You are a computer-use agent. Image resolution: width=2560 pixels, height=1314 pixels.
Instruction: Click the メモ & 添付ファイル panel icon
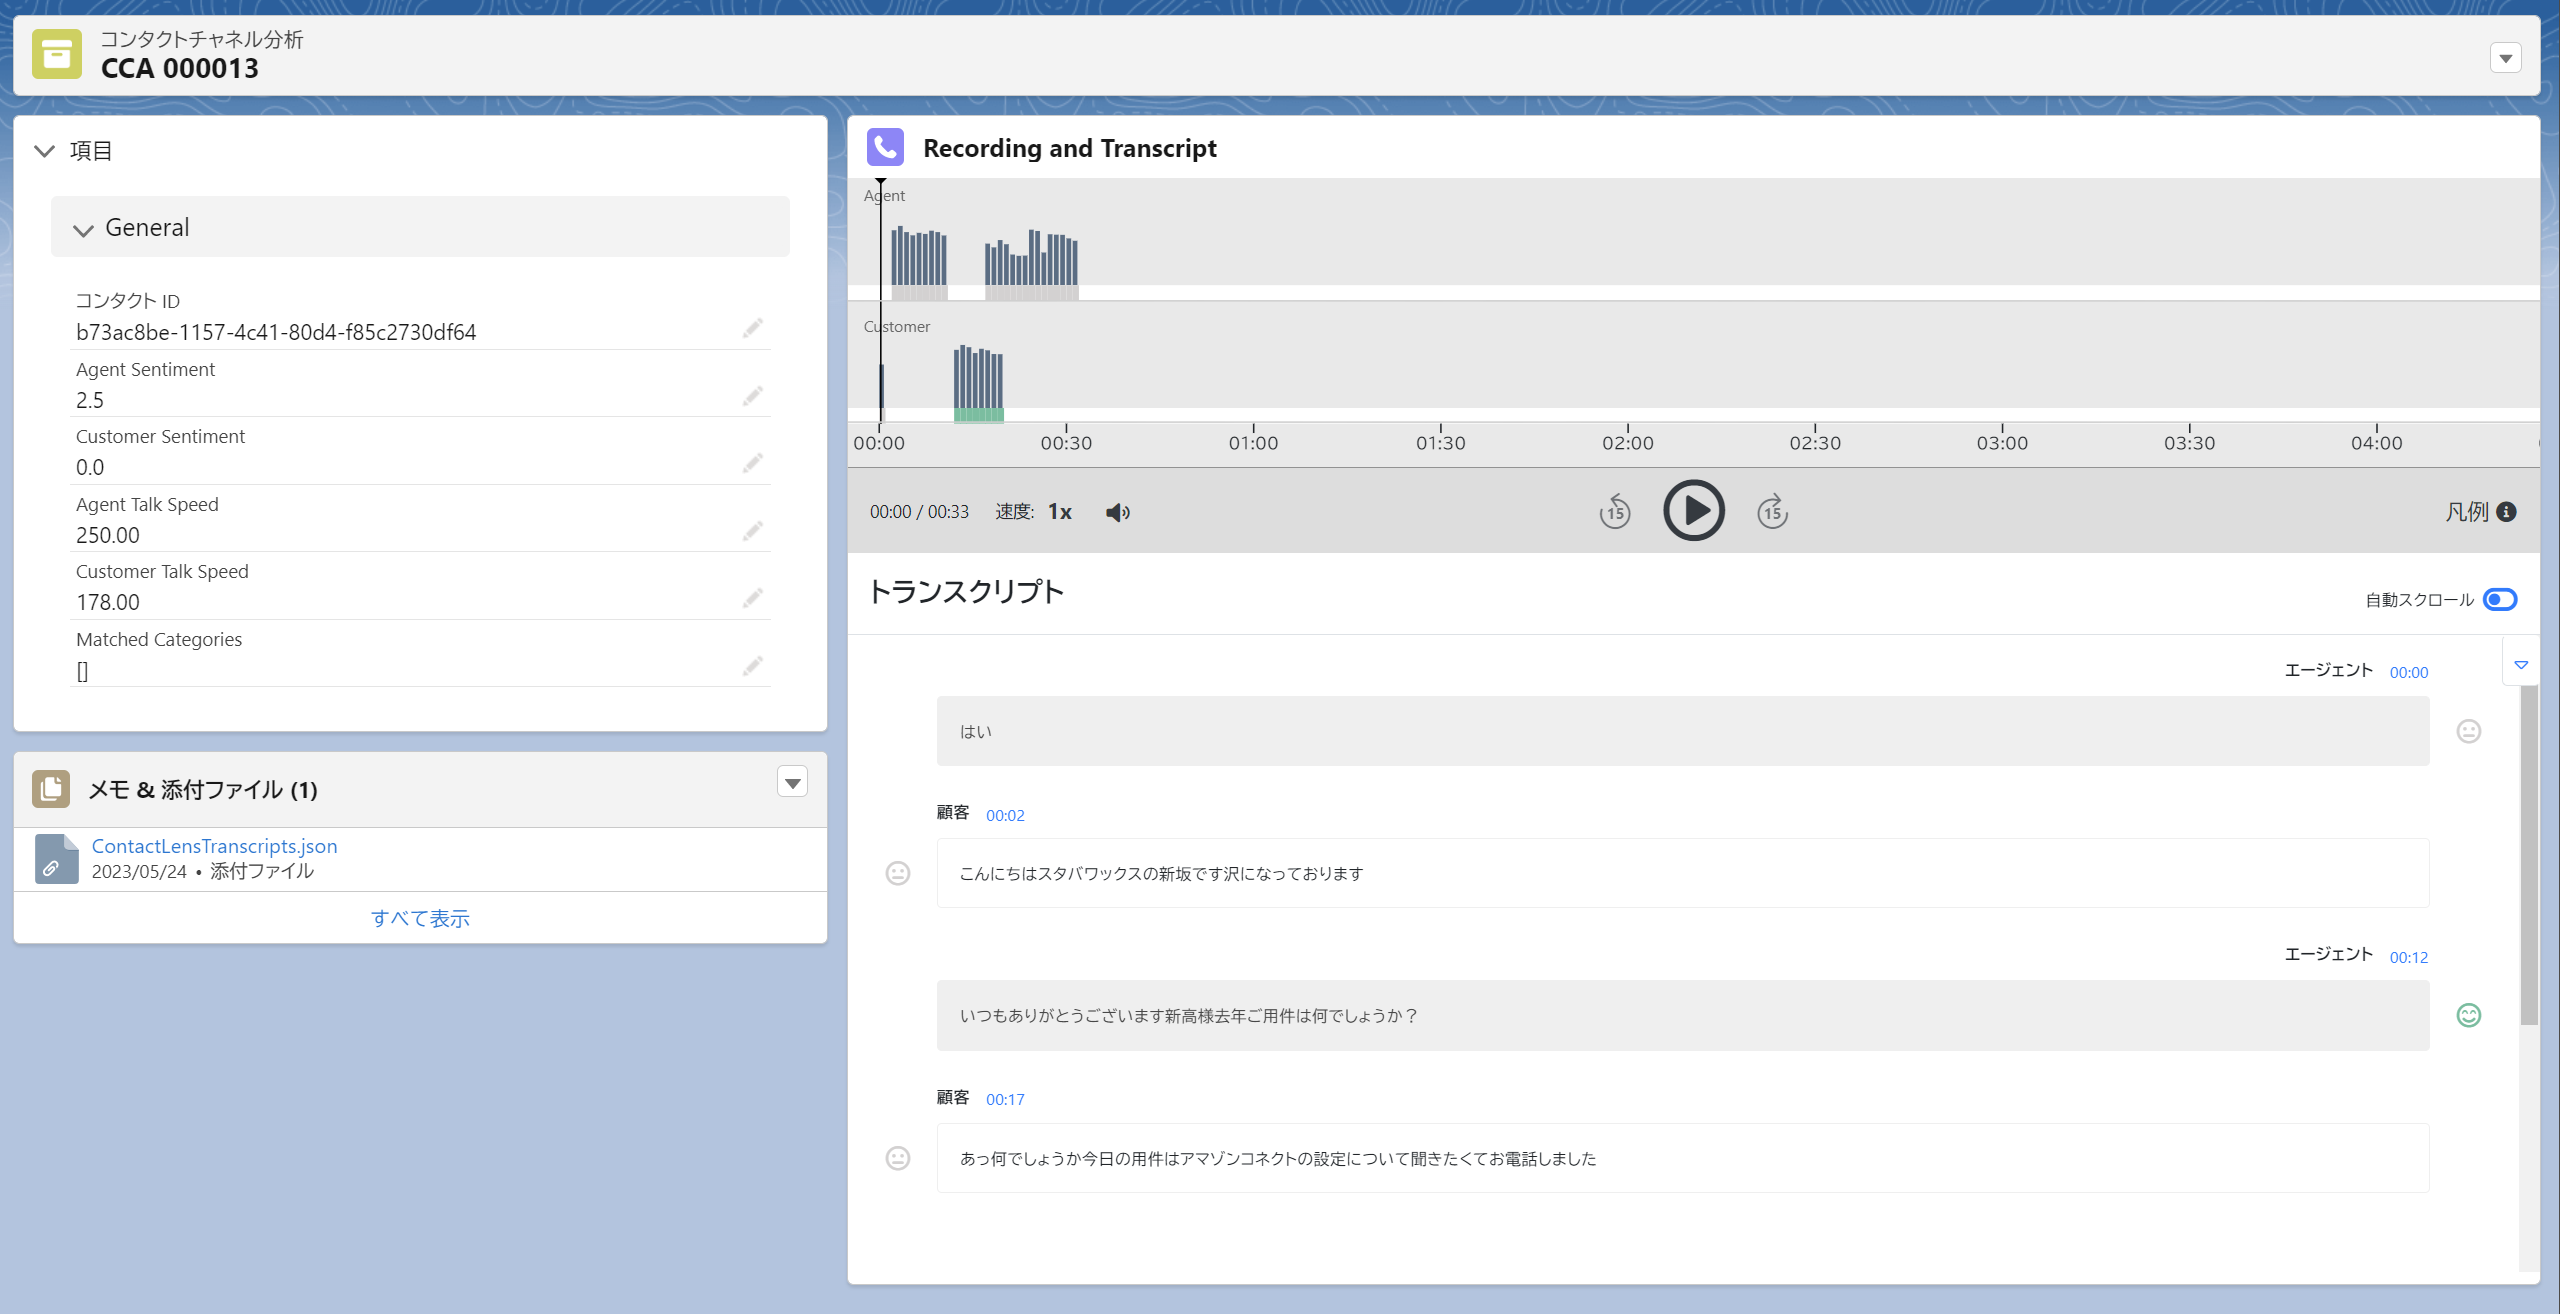coord(51,789)
